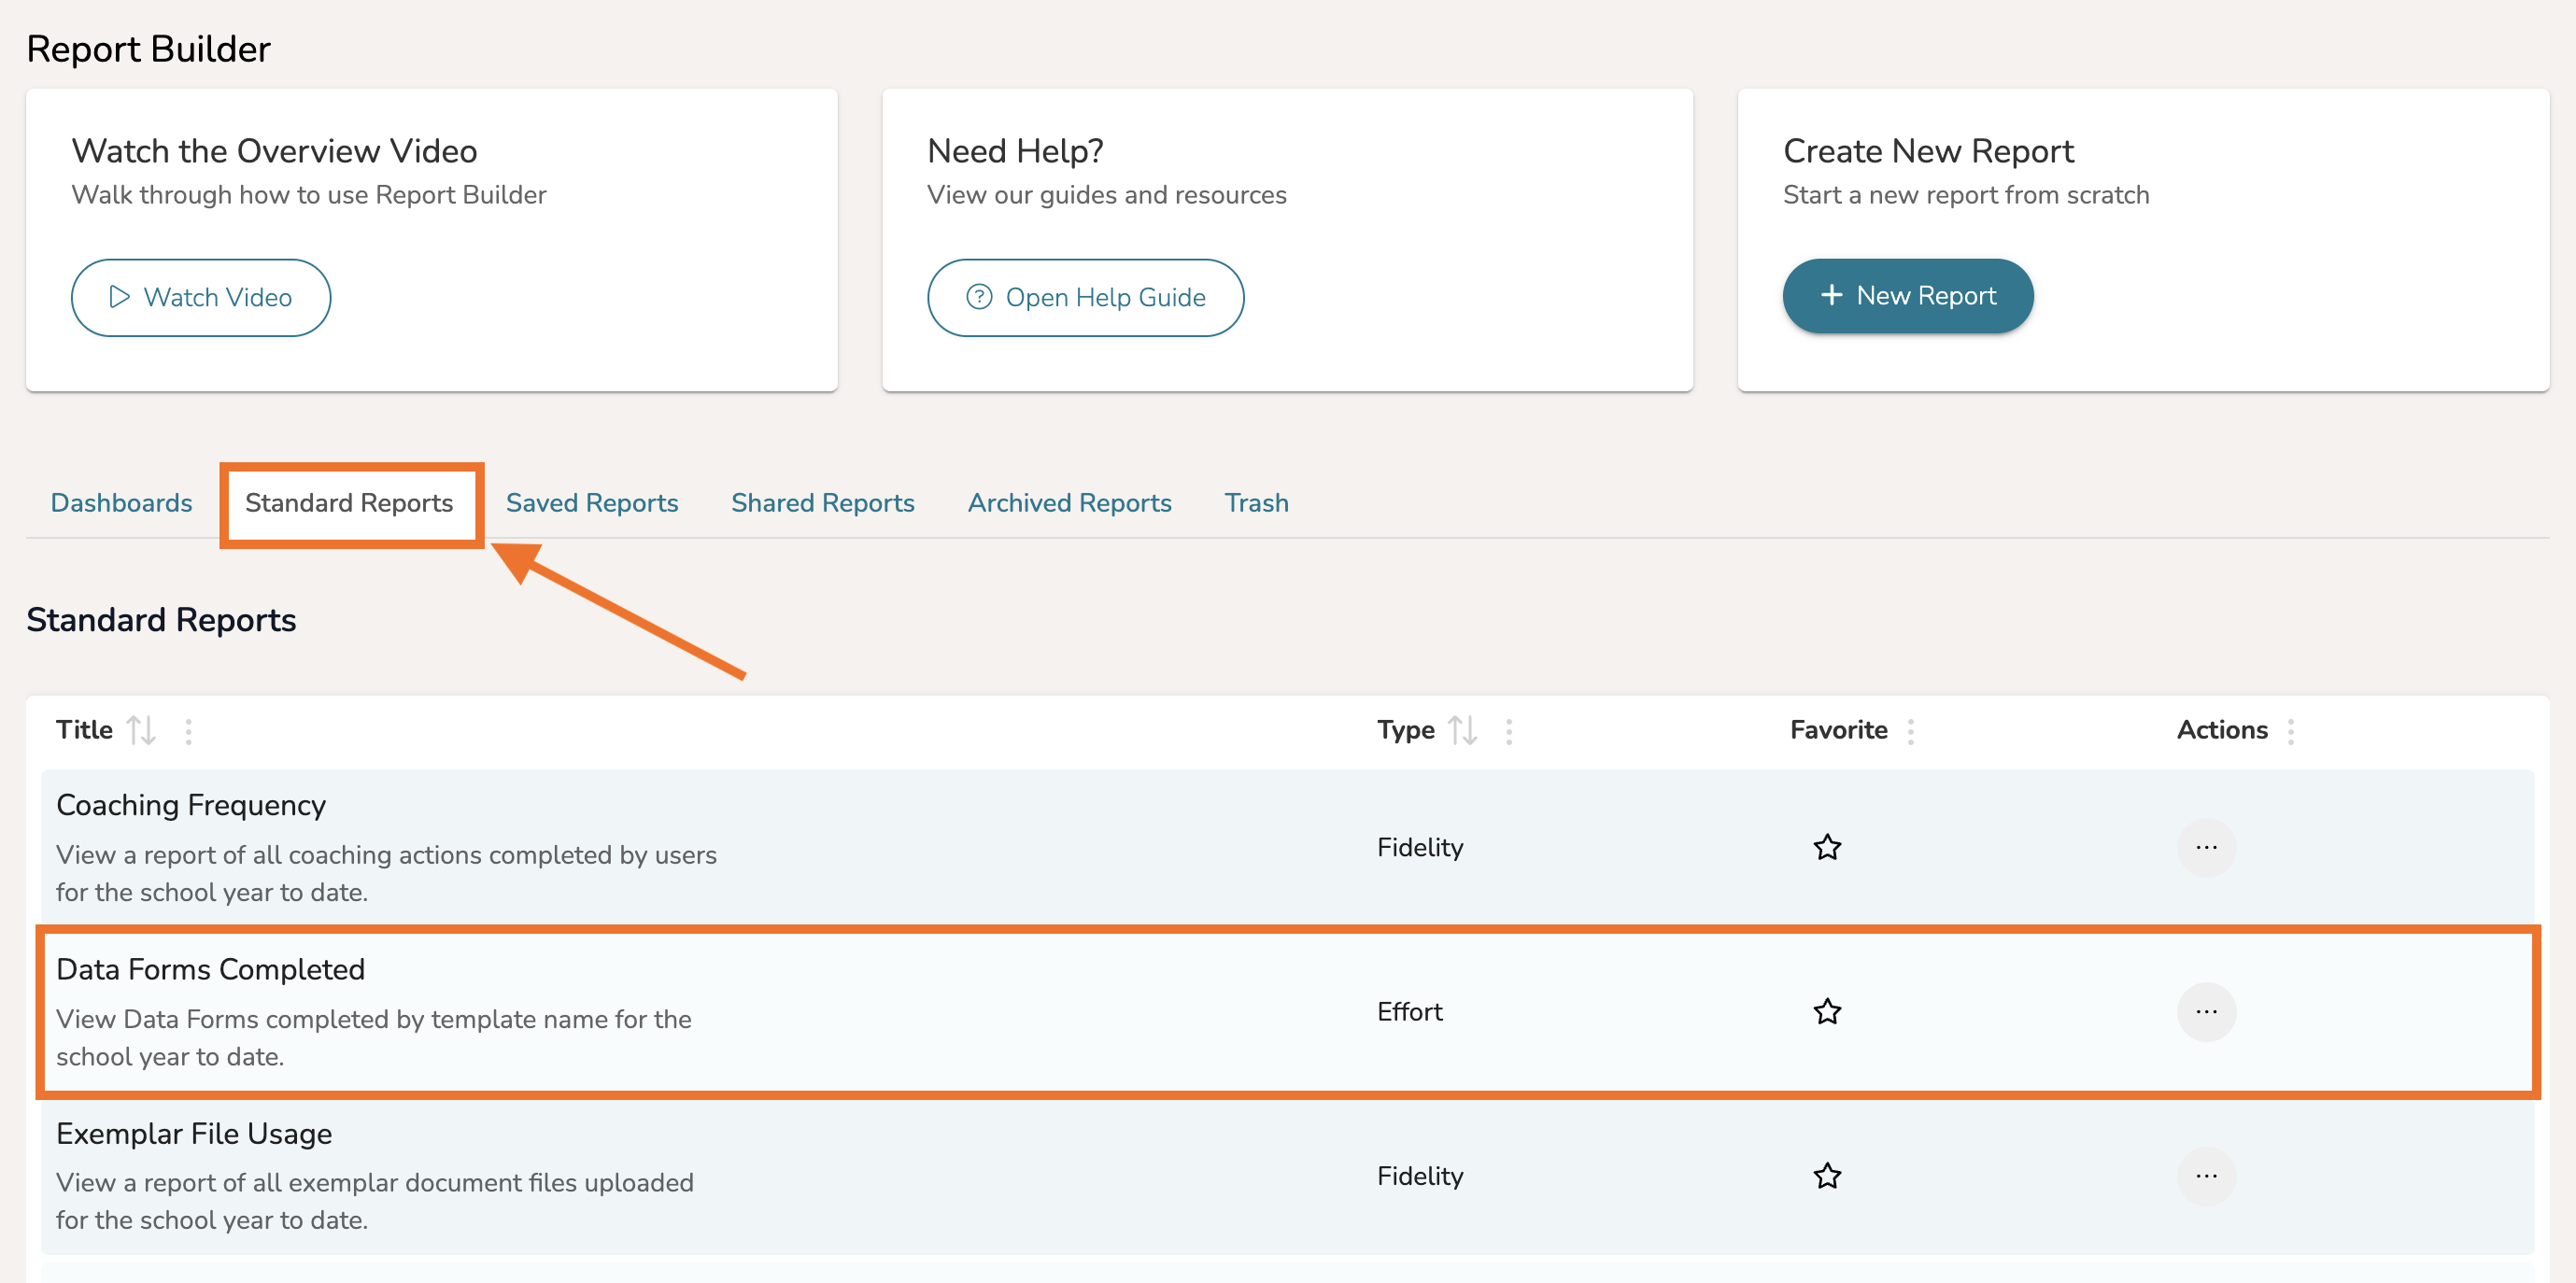Go to the Archived Reports tab
This screenshot has width=2576, height=1283.
[x=1069, y=502]
